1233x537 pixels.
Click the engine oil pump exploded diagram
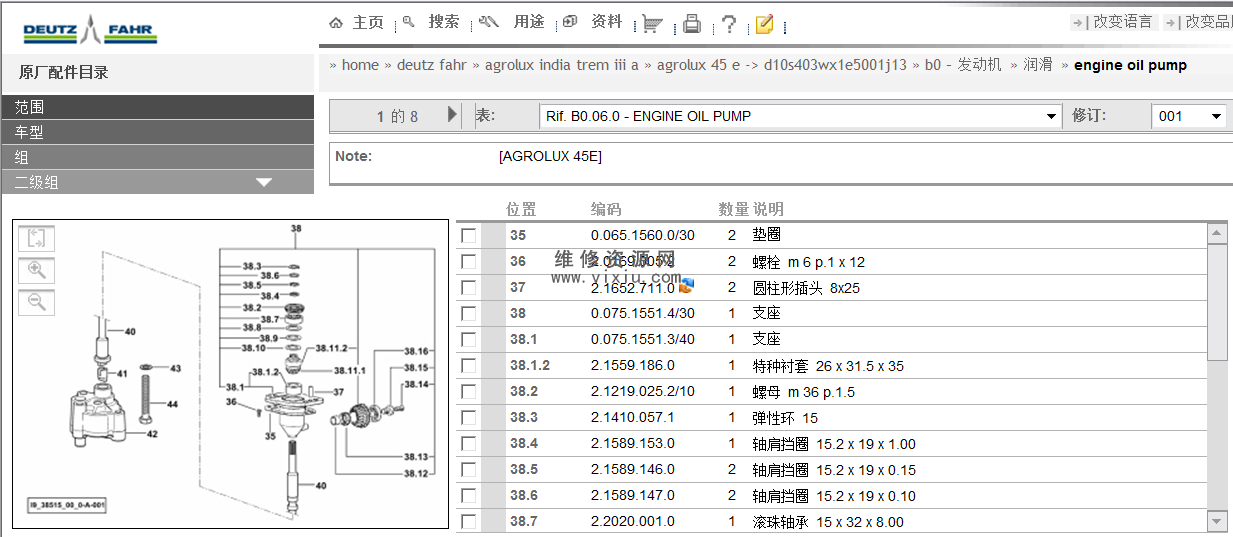231,374
